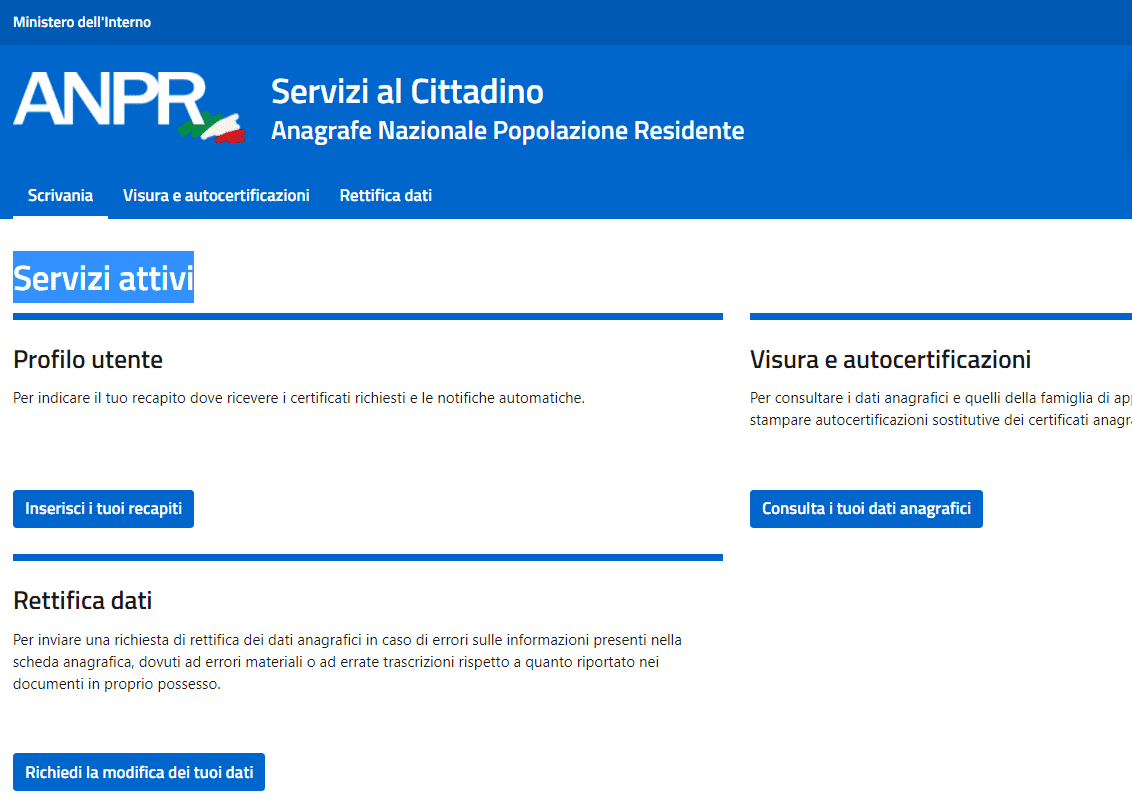Switch to the Scrivania tab
Viewport: 1132px width, 810px height.
coord(60,195)
